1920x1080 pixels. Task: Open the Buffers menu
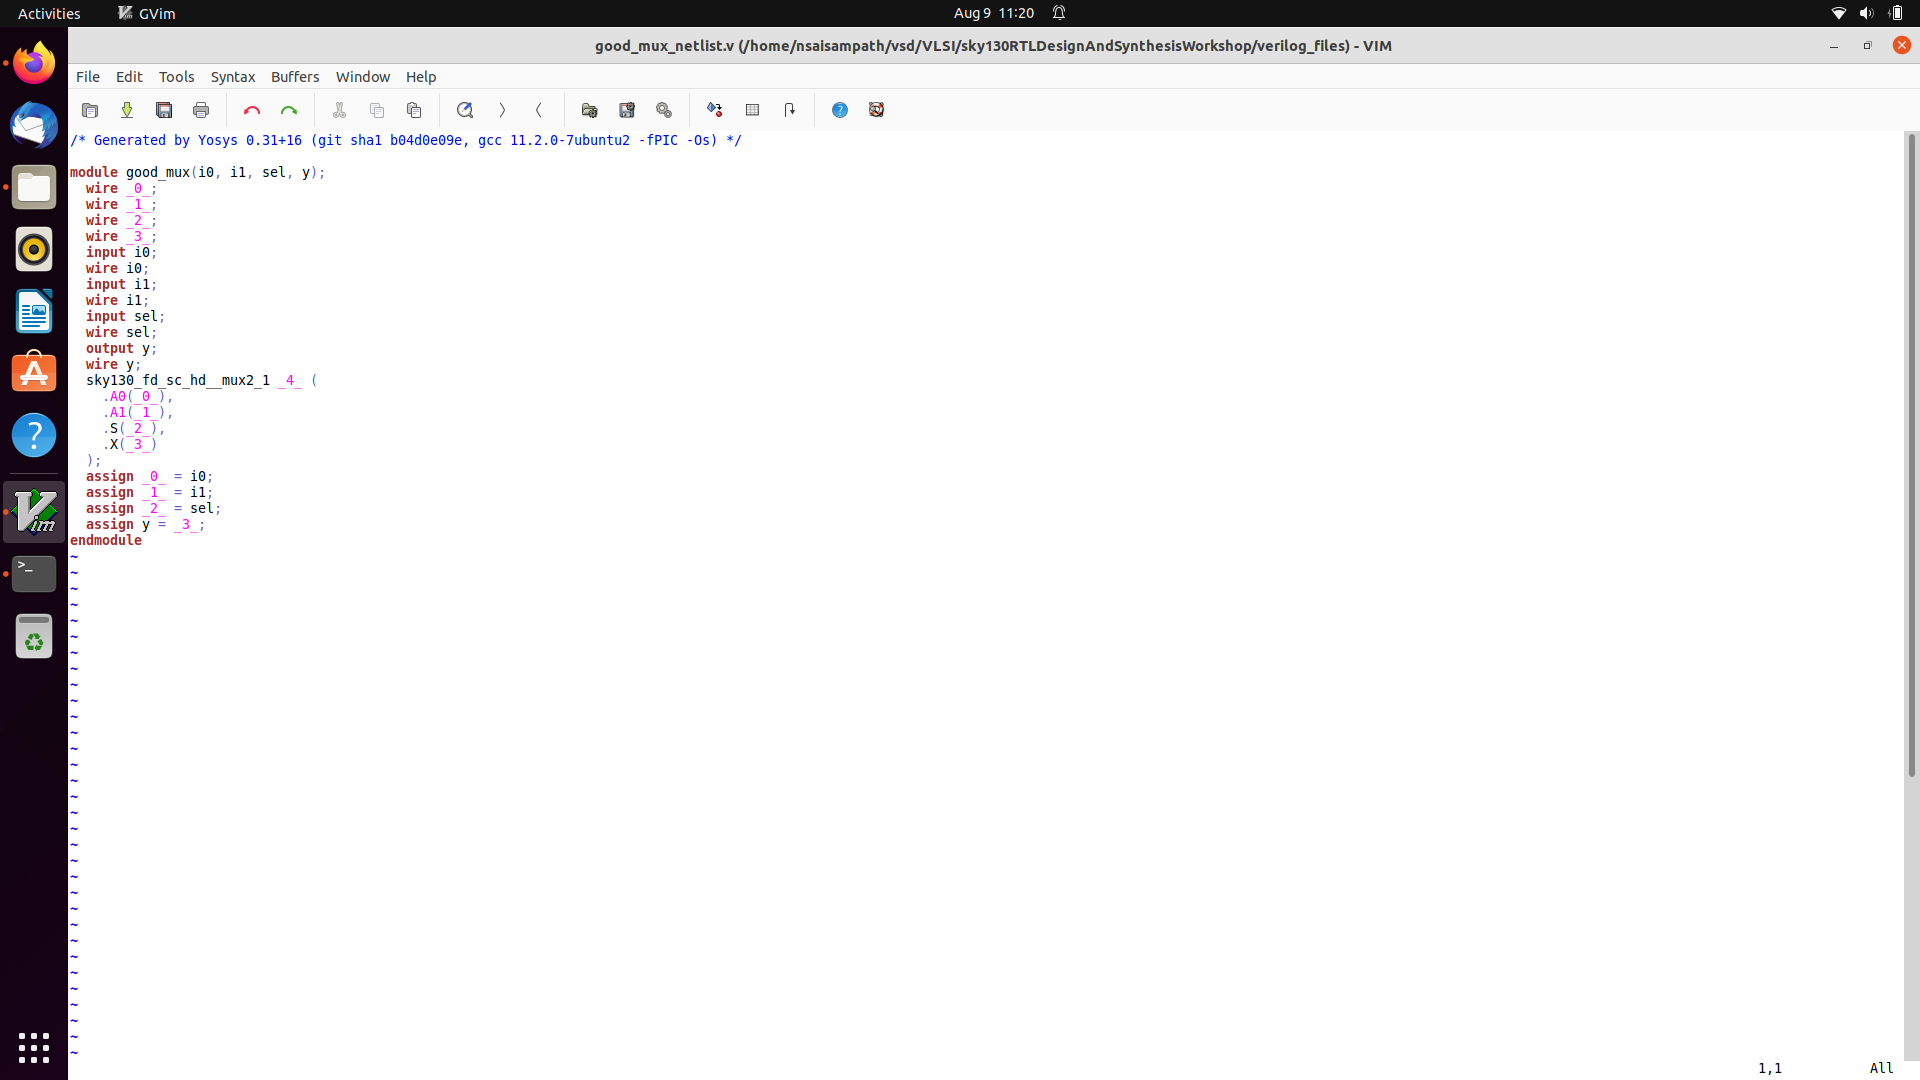click(295, 77)
